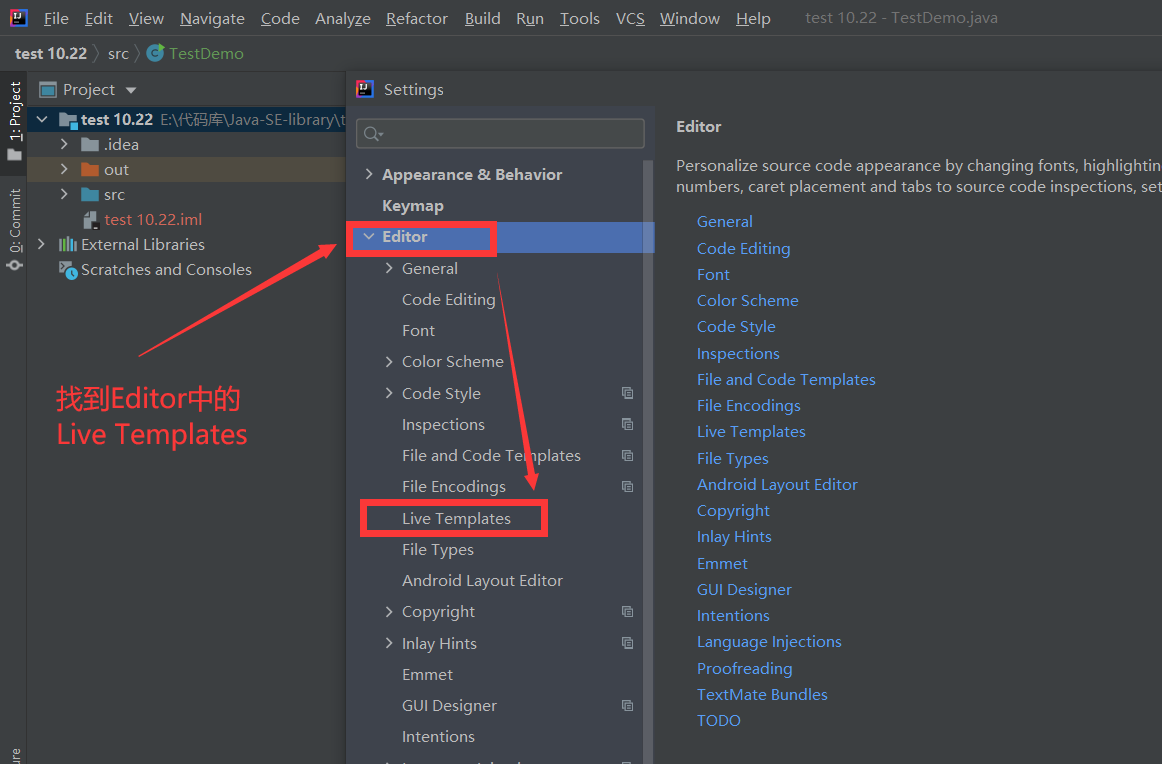Expand the out folder node

click(x=64, y=169)
